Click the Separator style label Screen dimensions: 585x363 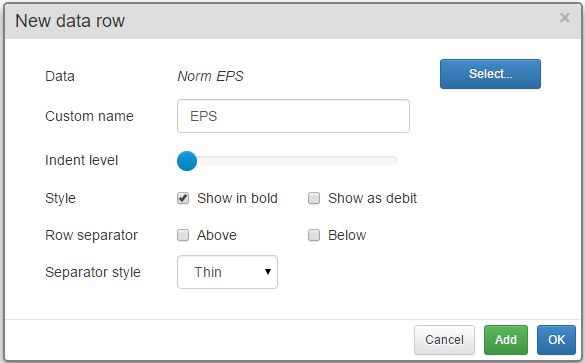tap(93, 272)
